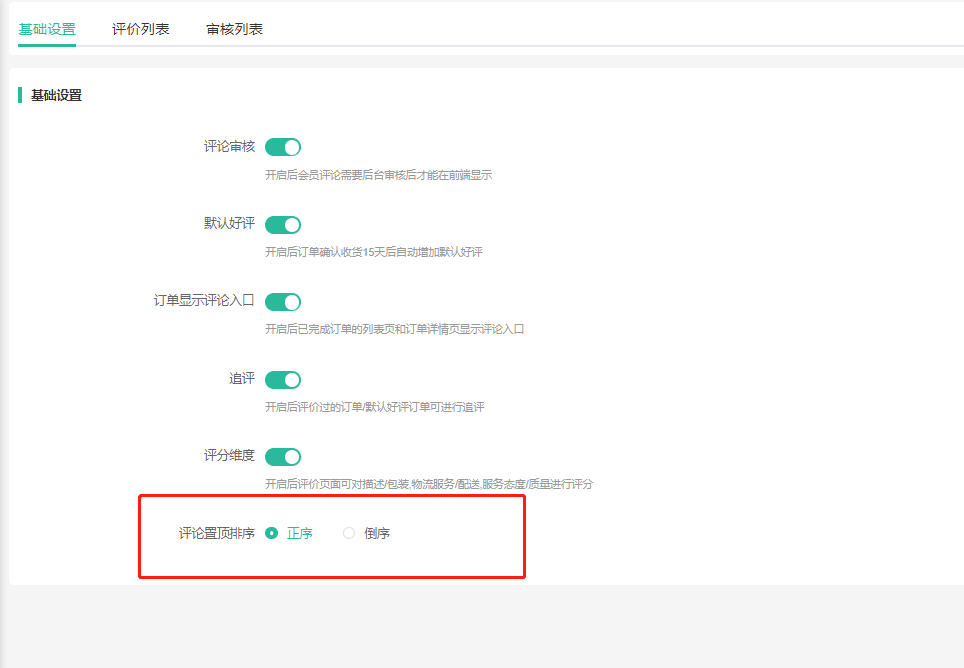Select the 正序 radio button
This screenshot has height=668, width=964.
tap(272, 534)
